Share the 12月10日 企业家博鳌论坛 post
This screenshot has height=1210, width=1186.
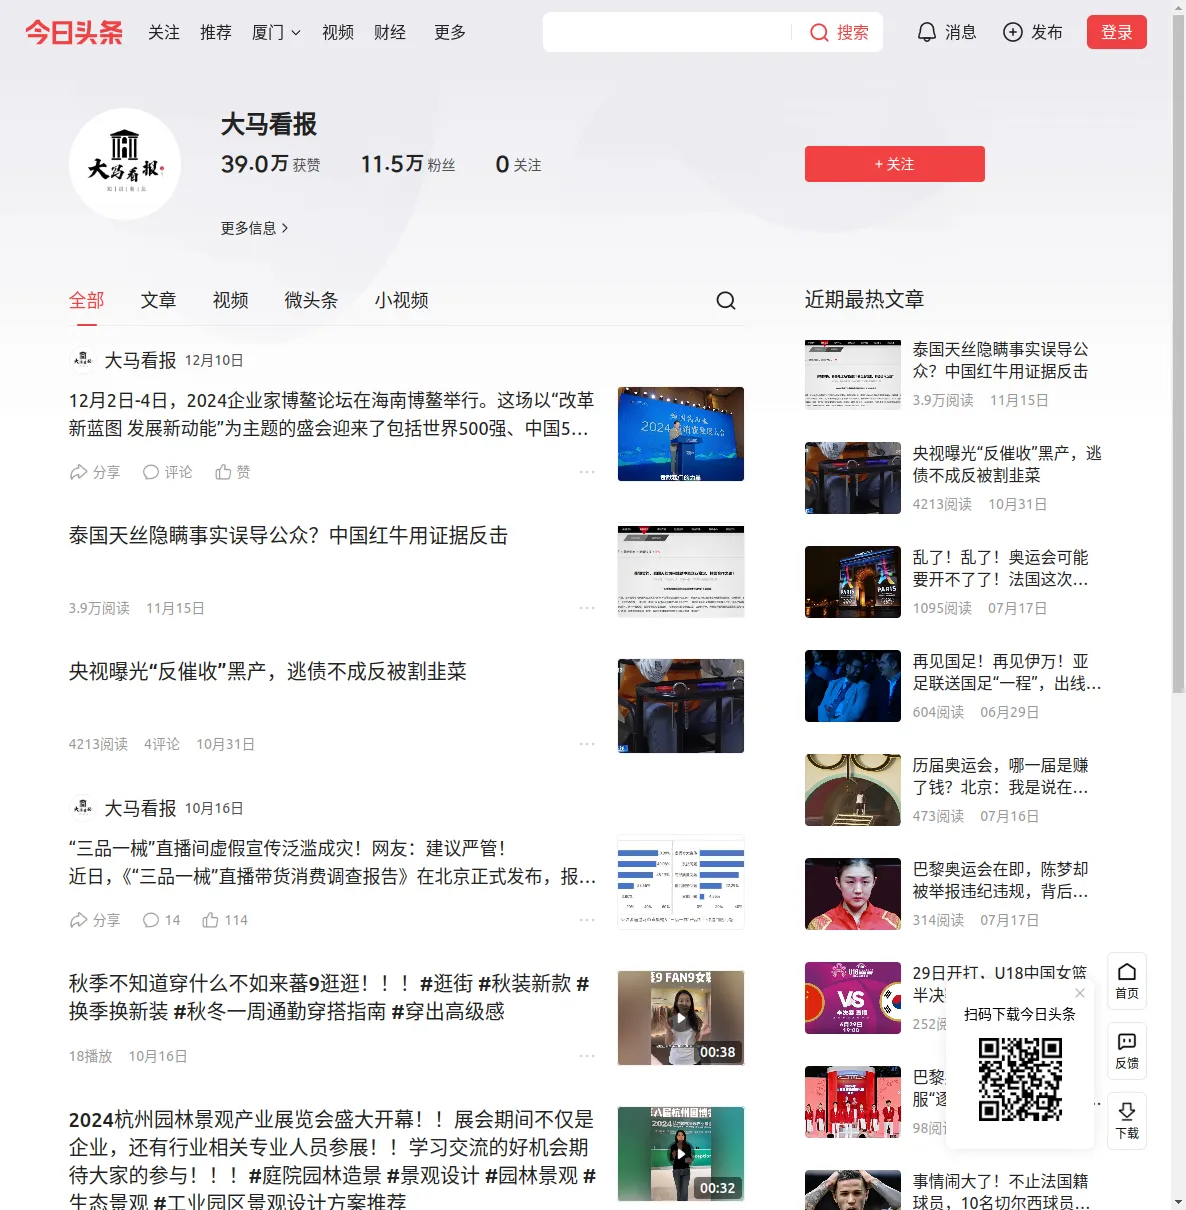coord(94,472)
